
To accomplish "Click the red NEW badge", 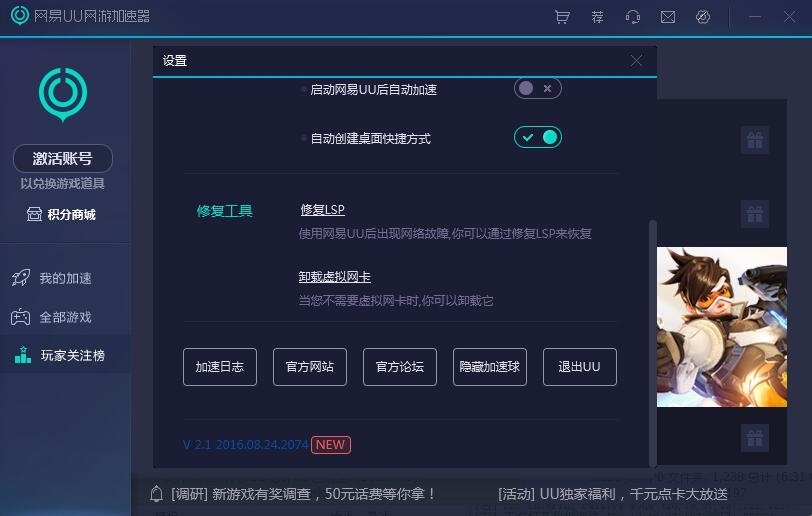I will point(331,445).
